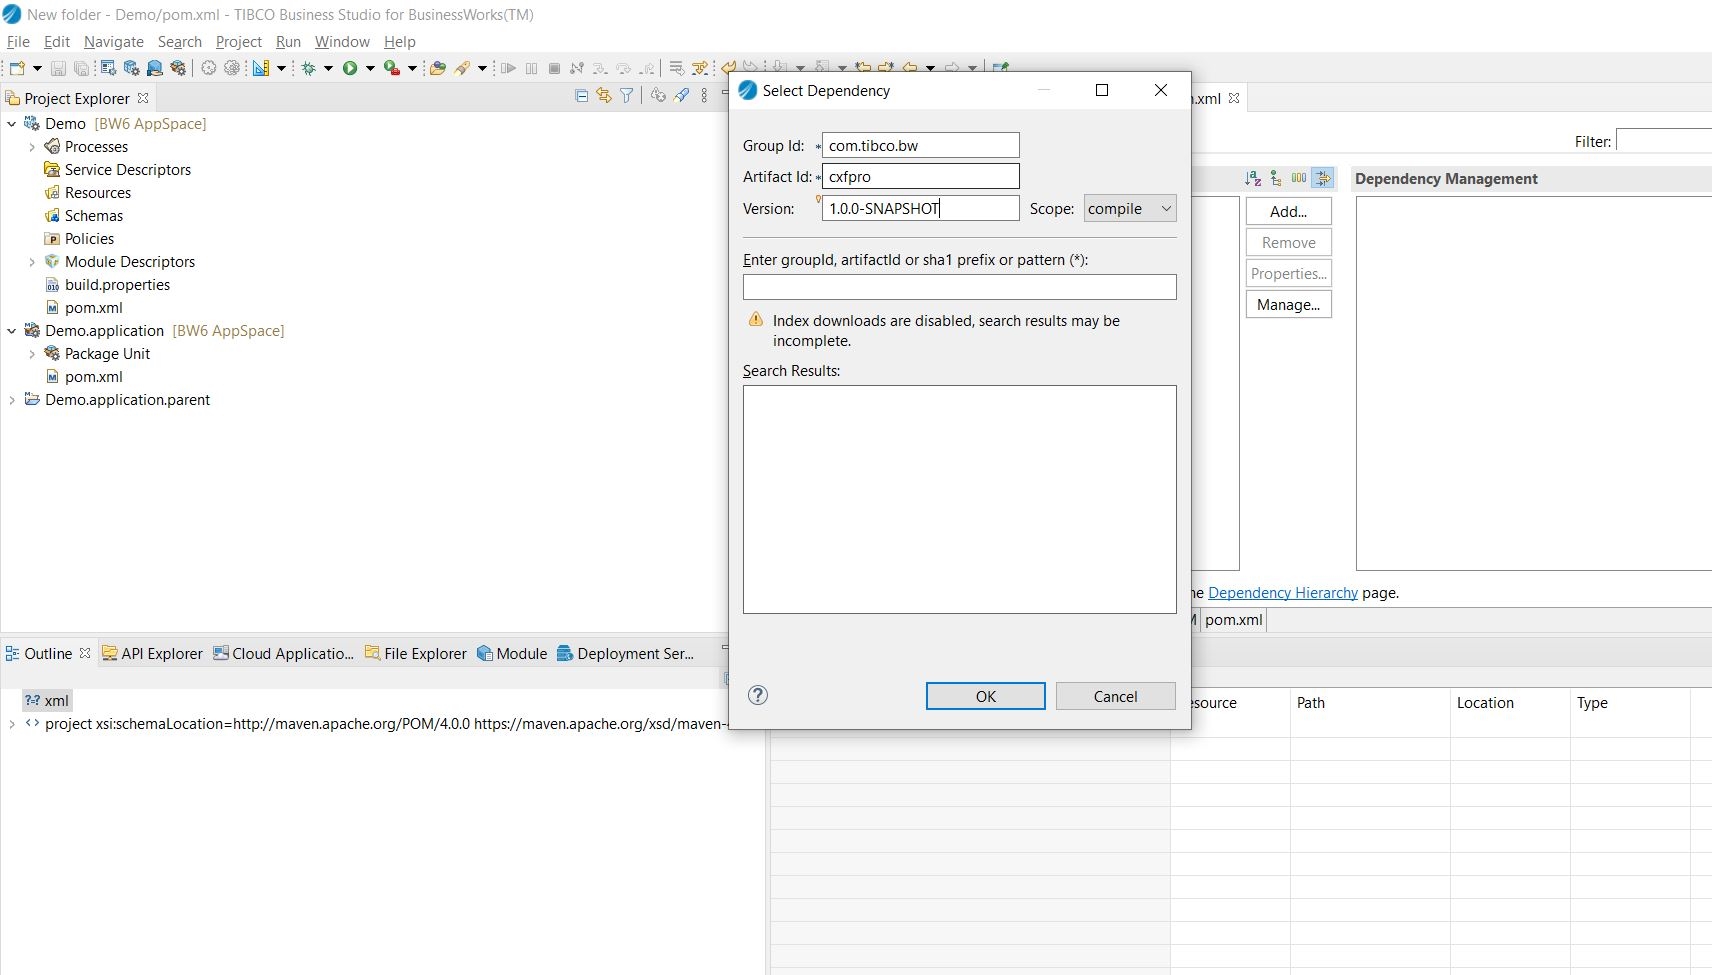Image resolution: width=1712 pixels, height=975 pixels.
Task: Click the filter funnel icon in Project Explorer
Action: click(627, 96)
